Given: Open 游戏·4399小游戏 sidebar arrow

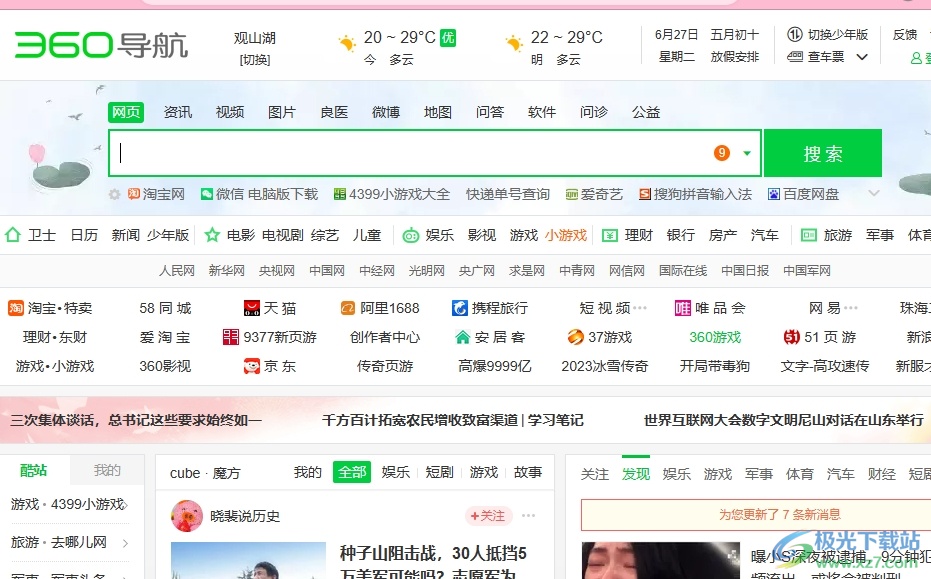Looking at the screenshot, I should pyautogui.click(x=125, y=505).
